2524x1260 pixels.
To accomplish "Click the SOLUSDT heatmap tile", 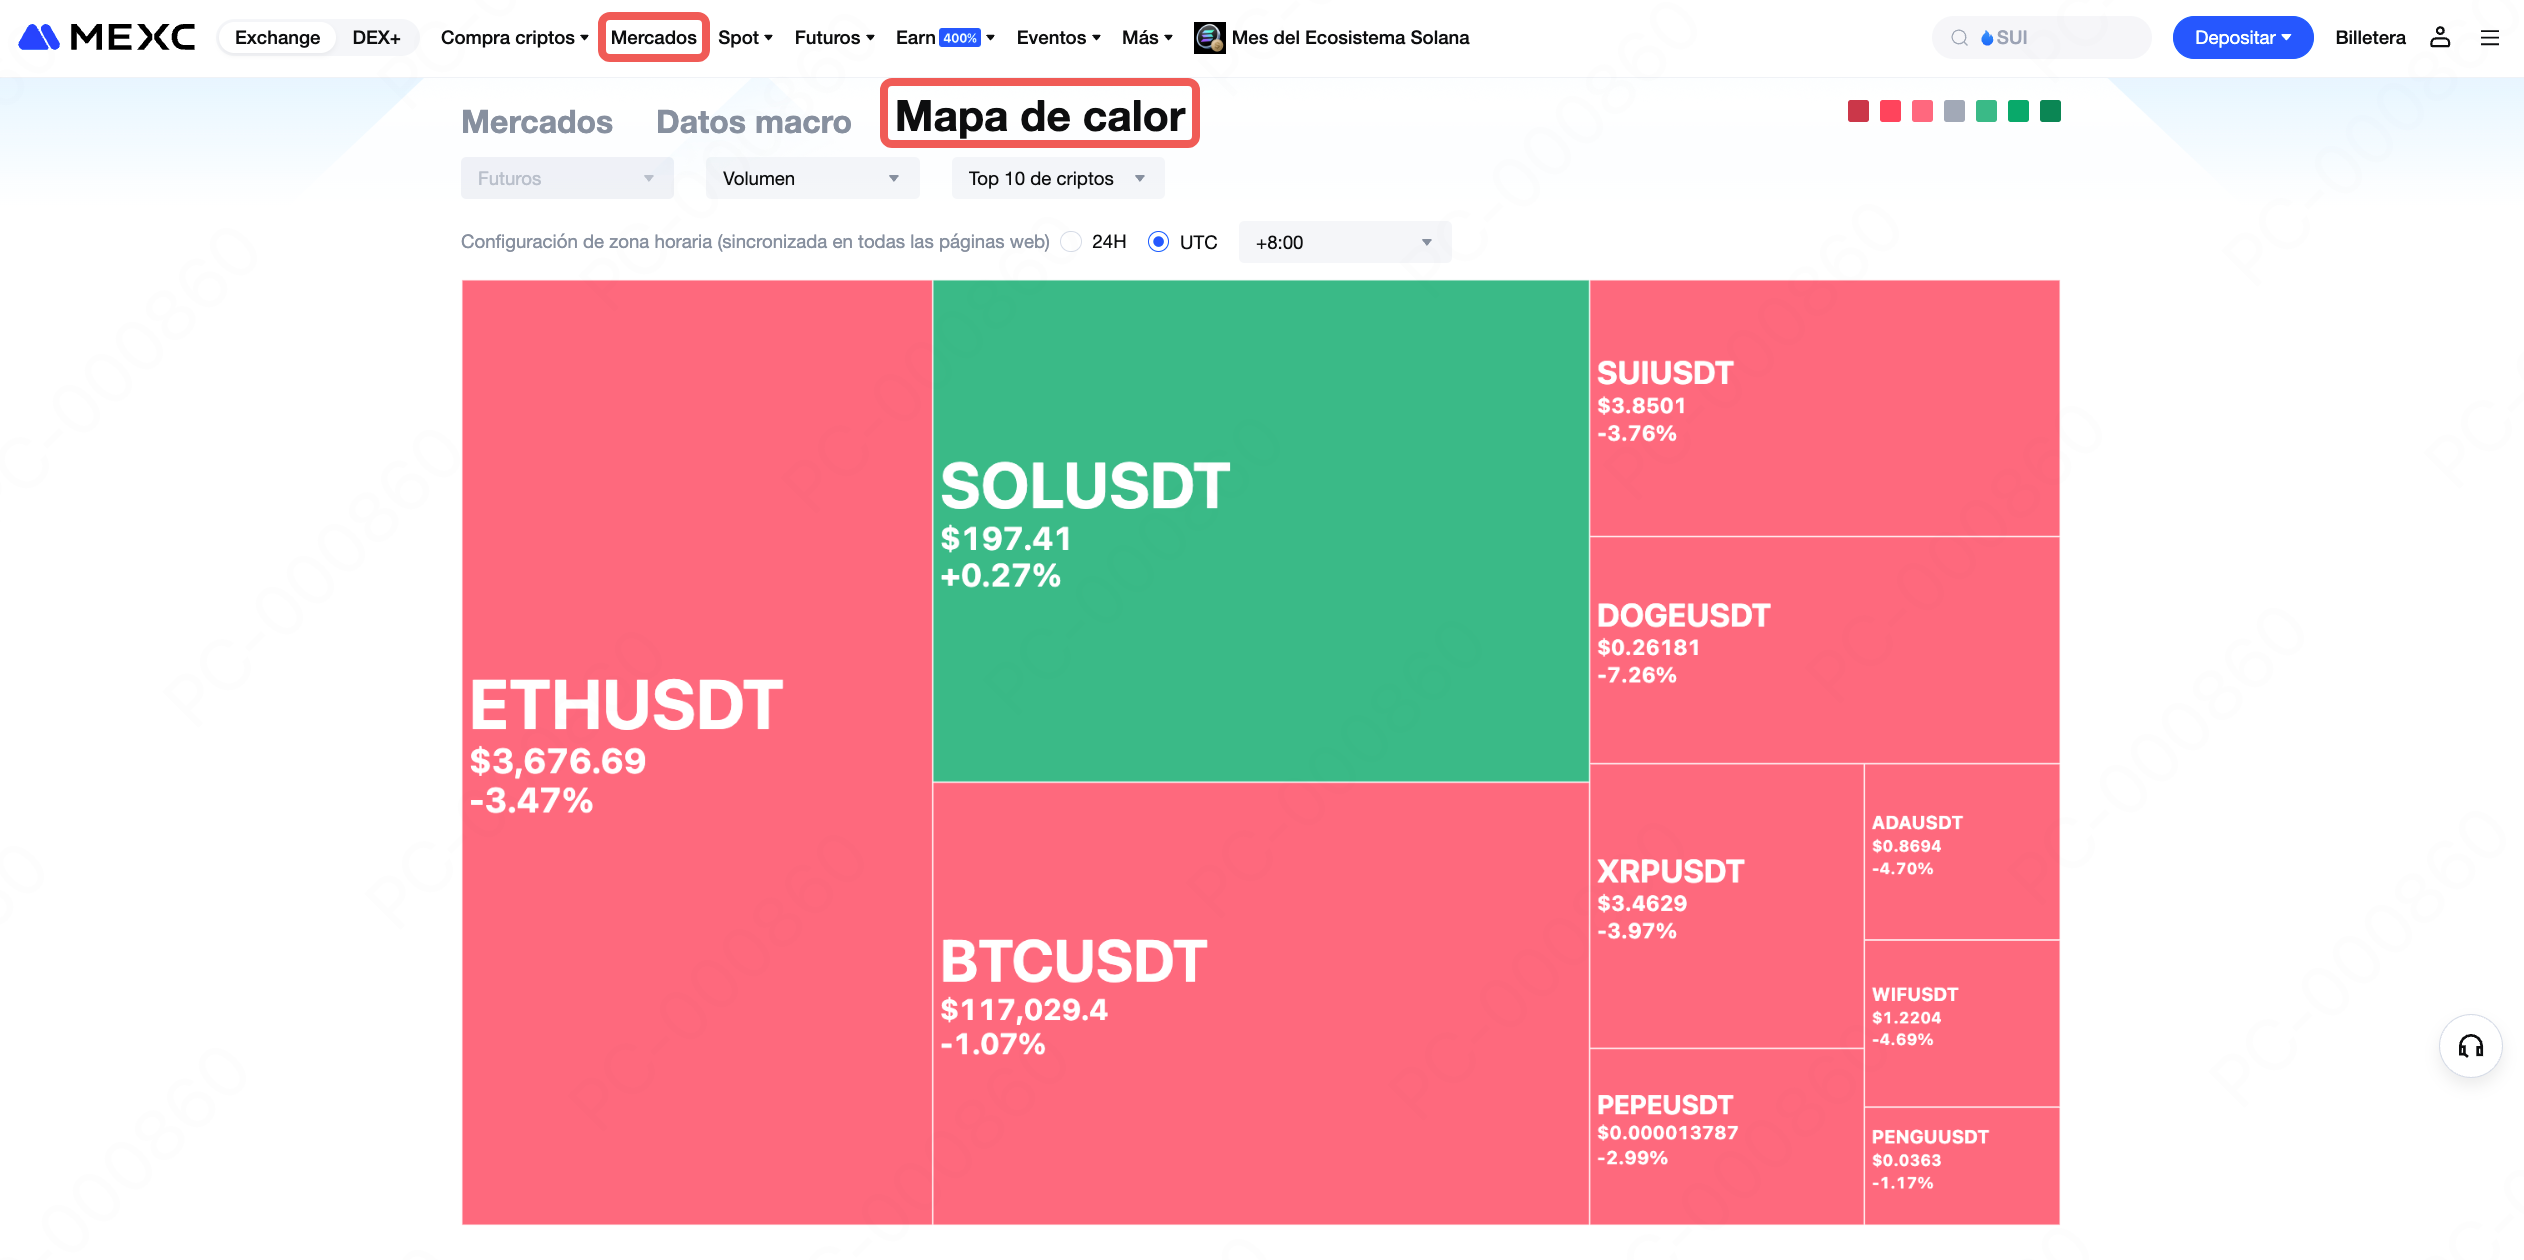I will 1260,530.
